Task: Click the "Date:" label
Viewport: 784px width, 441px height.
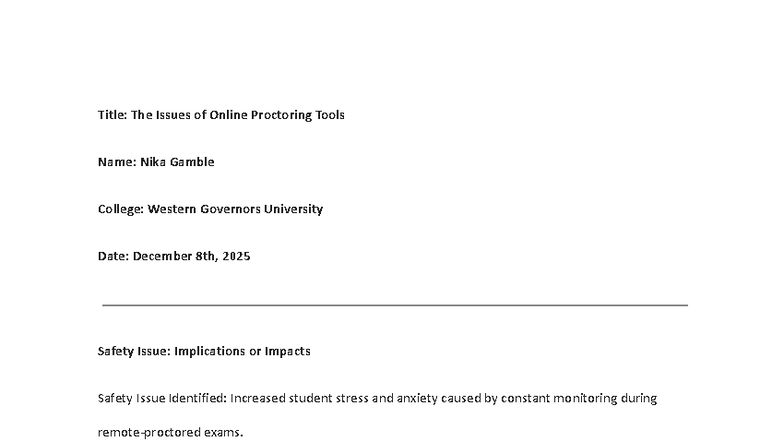Action: click(114, 256)
